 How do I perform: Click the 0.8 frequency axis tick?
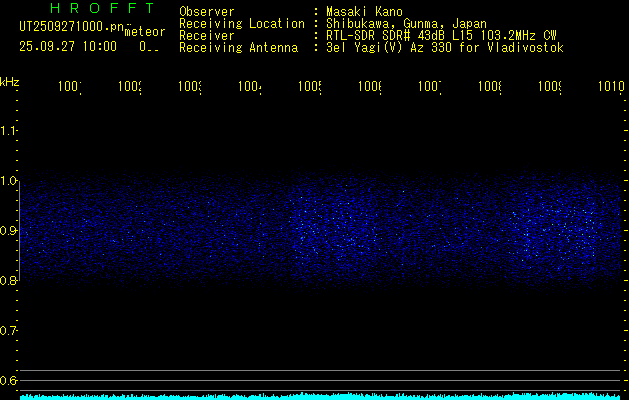pos(10,281)
